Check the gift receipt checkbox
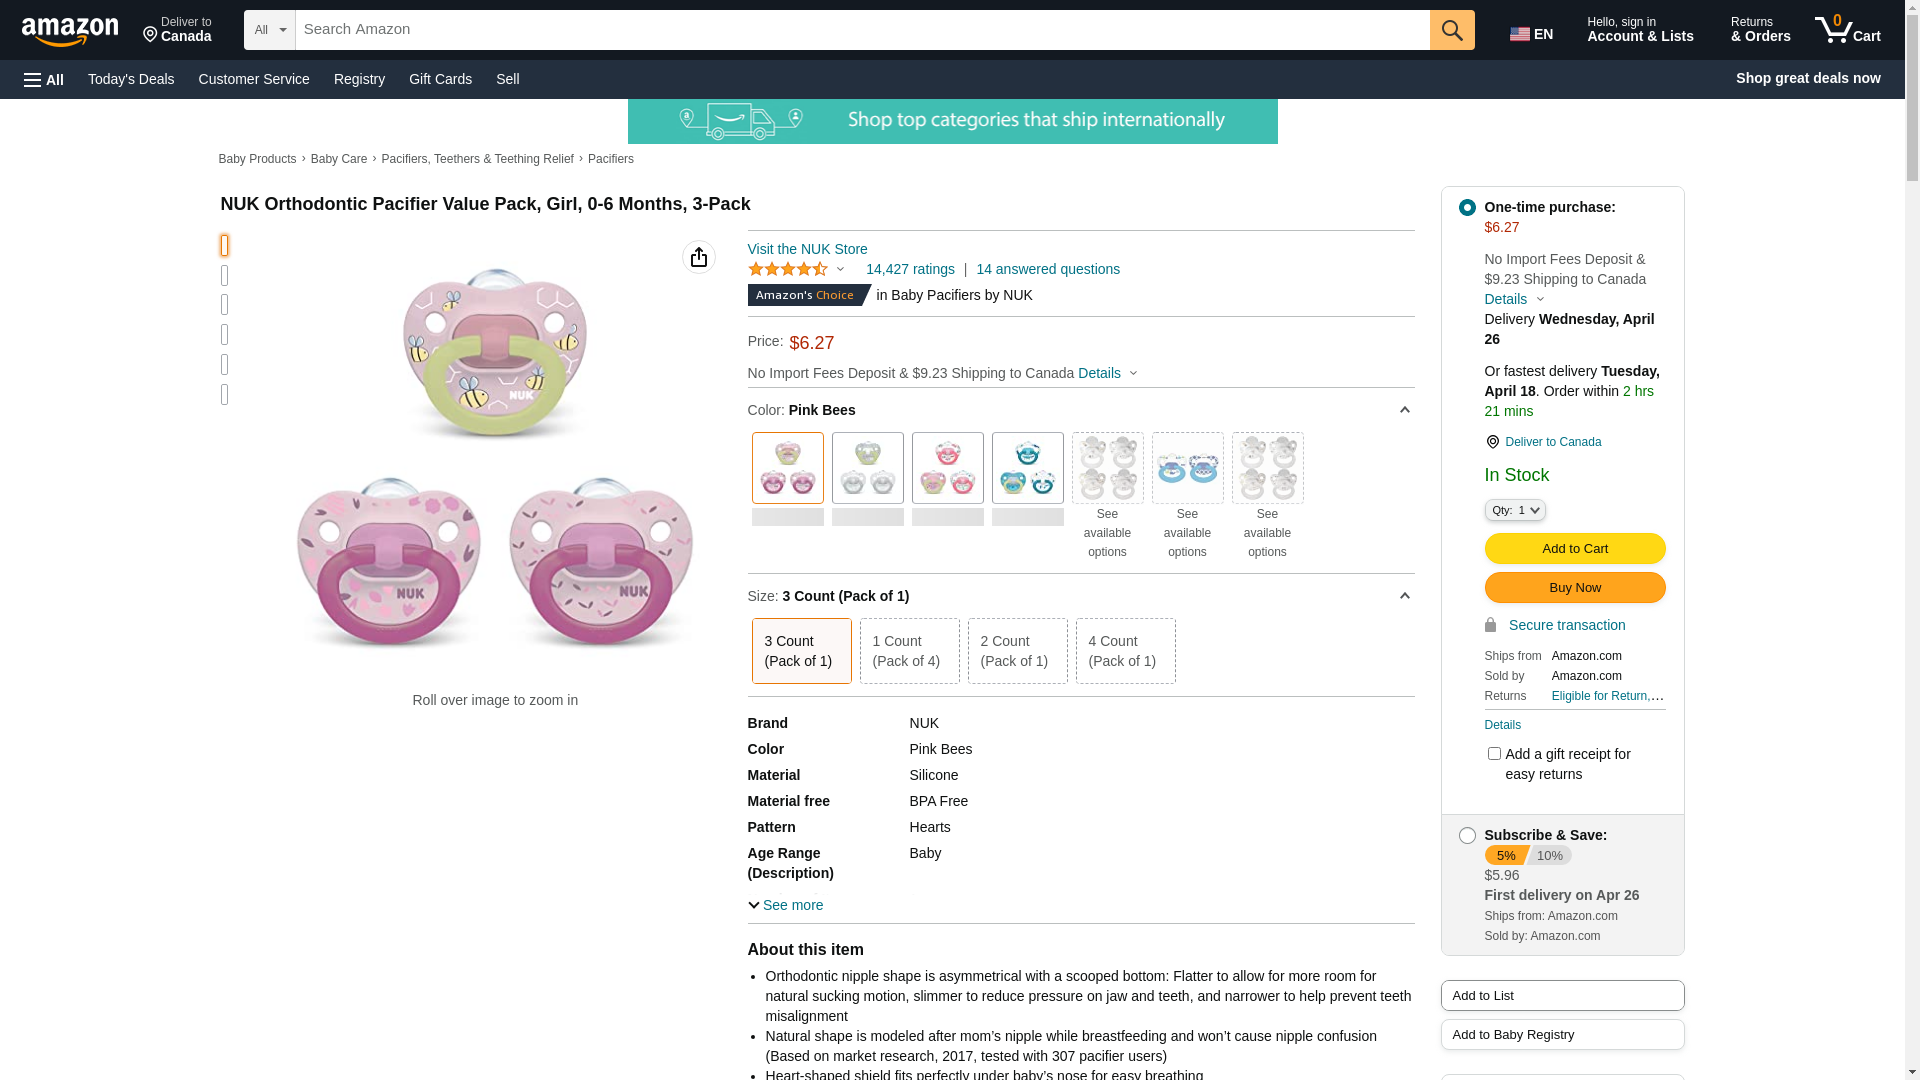This screenshot has width=1920, height=1080. coord(1494,754)
